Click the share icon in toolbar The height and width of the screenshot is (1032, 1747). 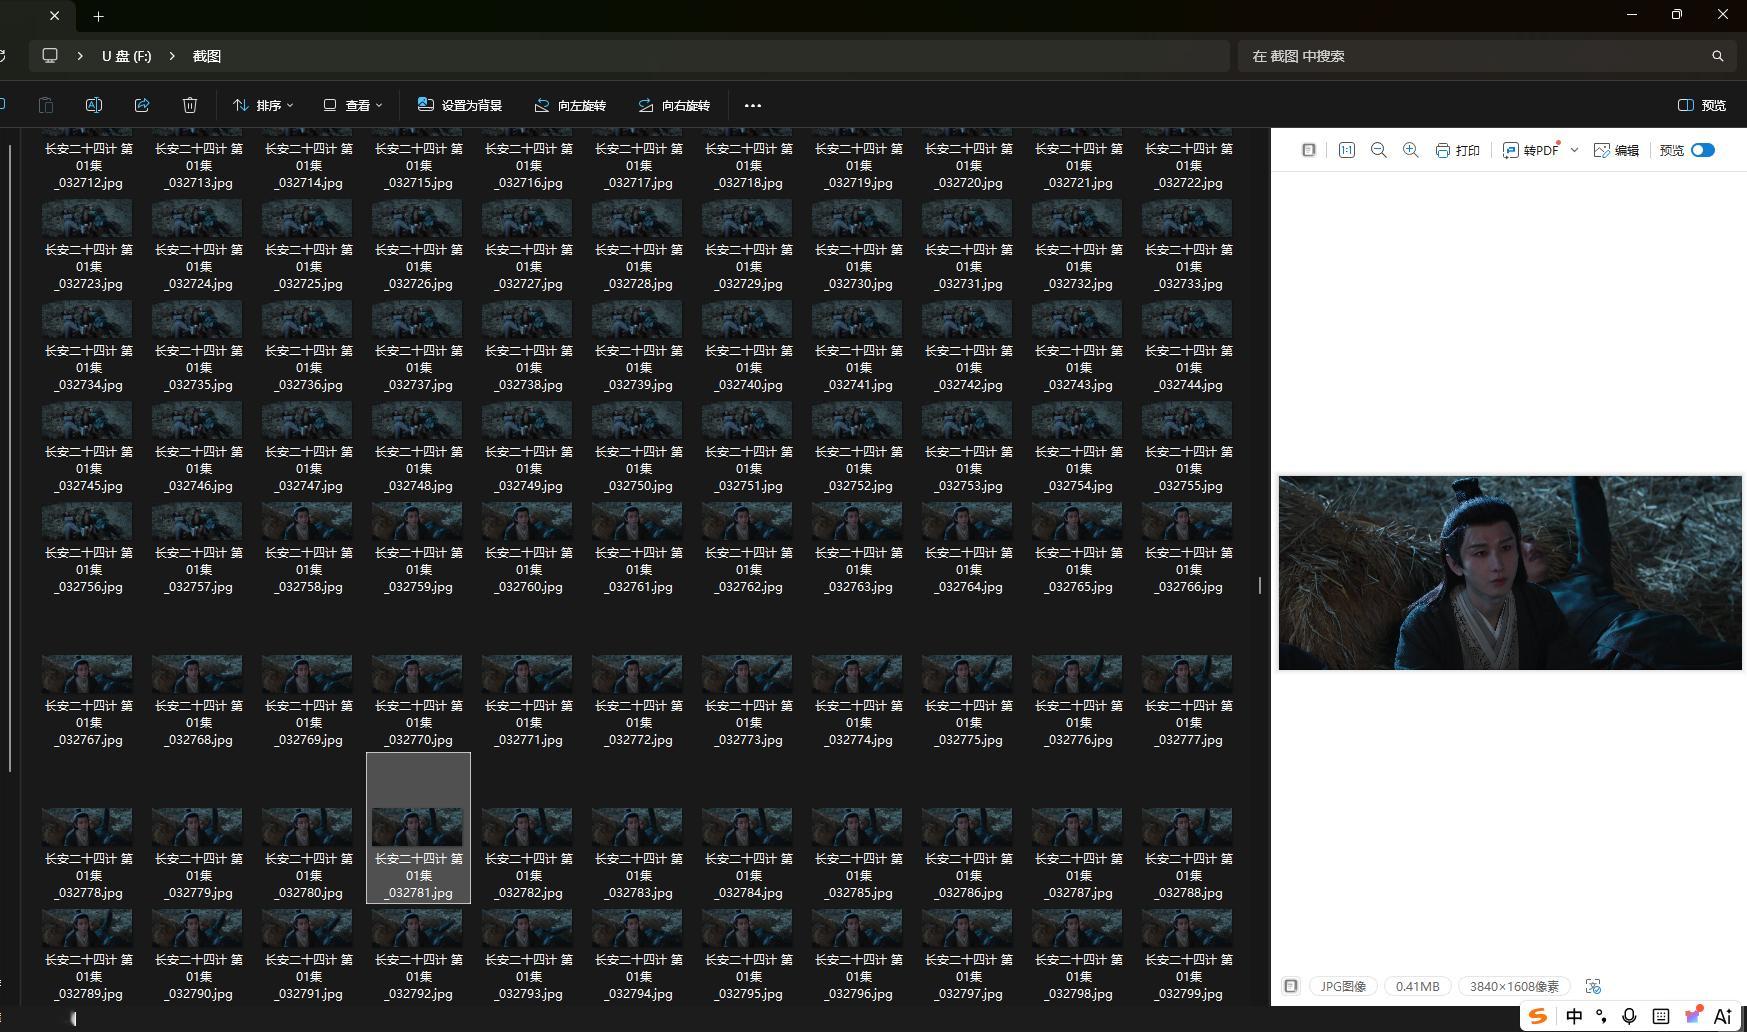pyautogui.click(x=142, y=105)
